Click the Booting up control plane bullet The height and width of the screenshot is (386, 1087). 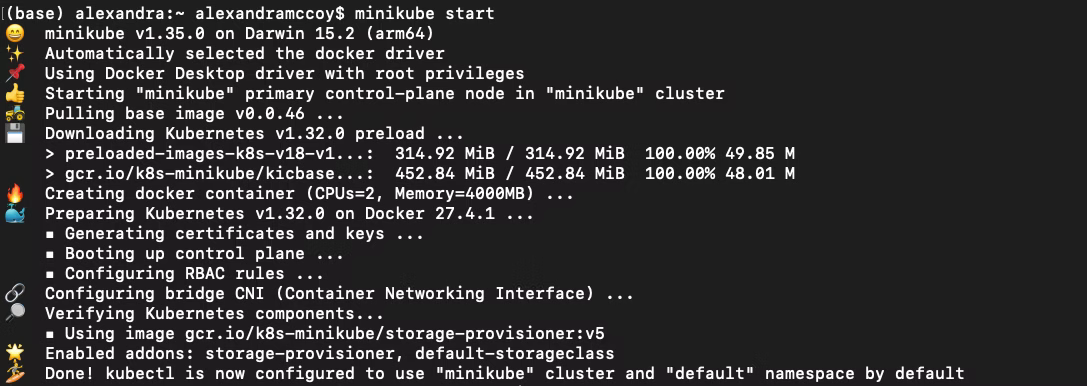coord(195,254)
